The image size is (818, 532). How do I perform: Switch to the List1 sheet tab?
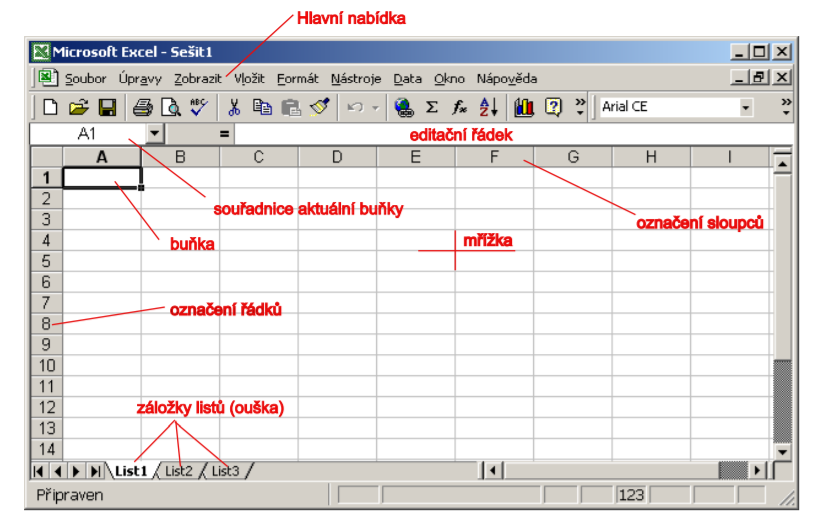[x=130, y=471]
